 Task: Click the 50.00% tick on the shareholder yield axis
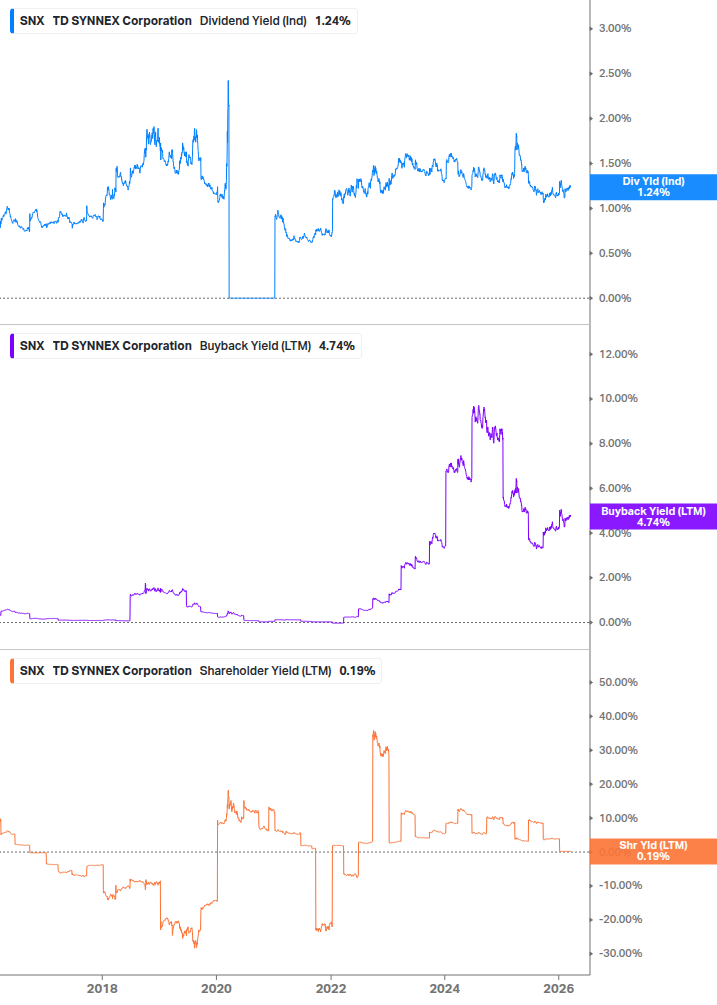(x=618, y=683)
